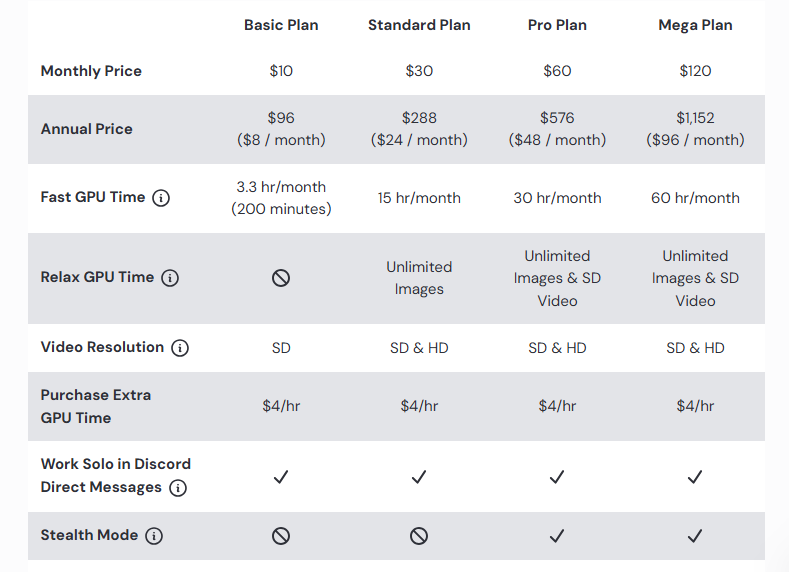The image size is (789, 572).
Task: Select the Standard Plan column header
Action: click(419, 25)
